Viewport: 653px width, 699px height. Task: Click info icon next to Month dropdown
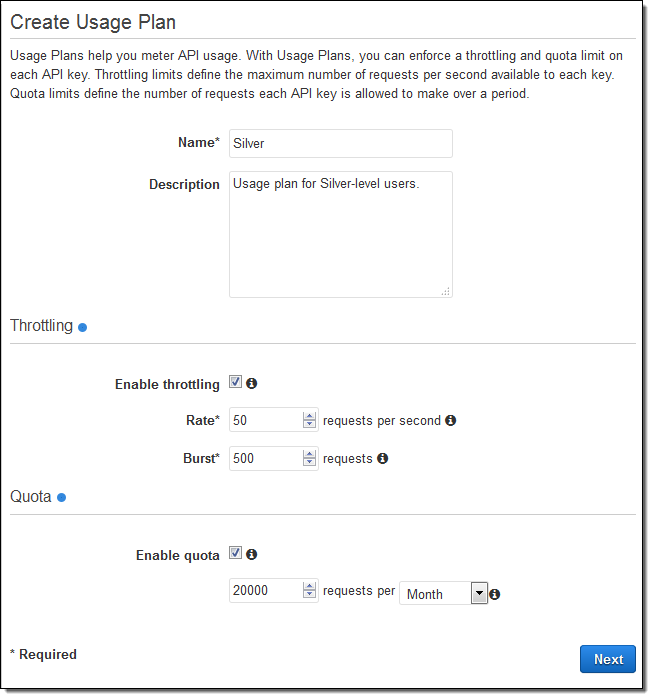(x=495, y=594)
